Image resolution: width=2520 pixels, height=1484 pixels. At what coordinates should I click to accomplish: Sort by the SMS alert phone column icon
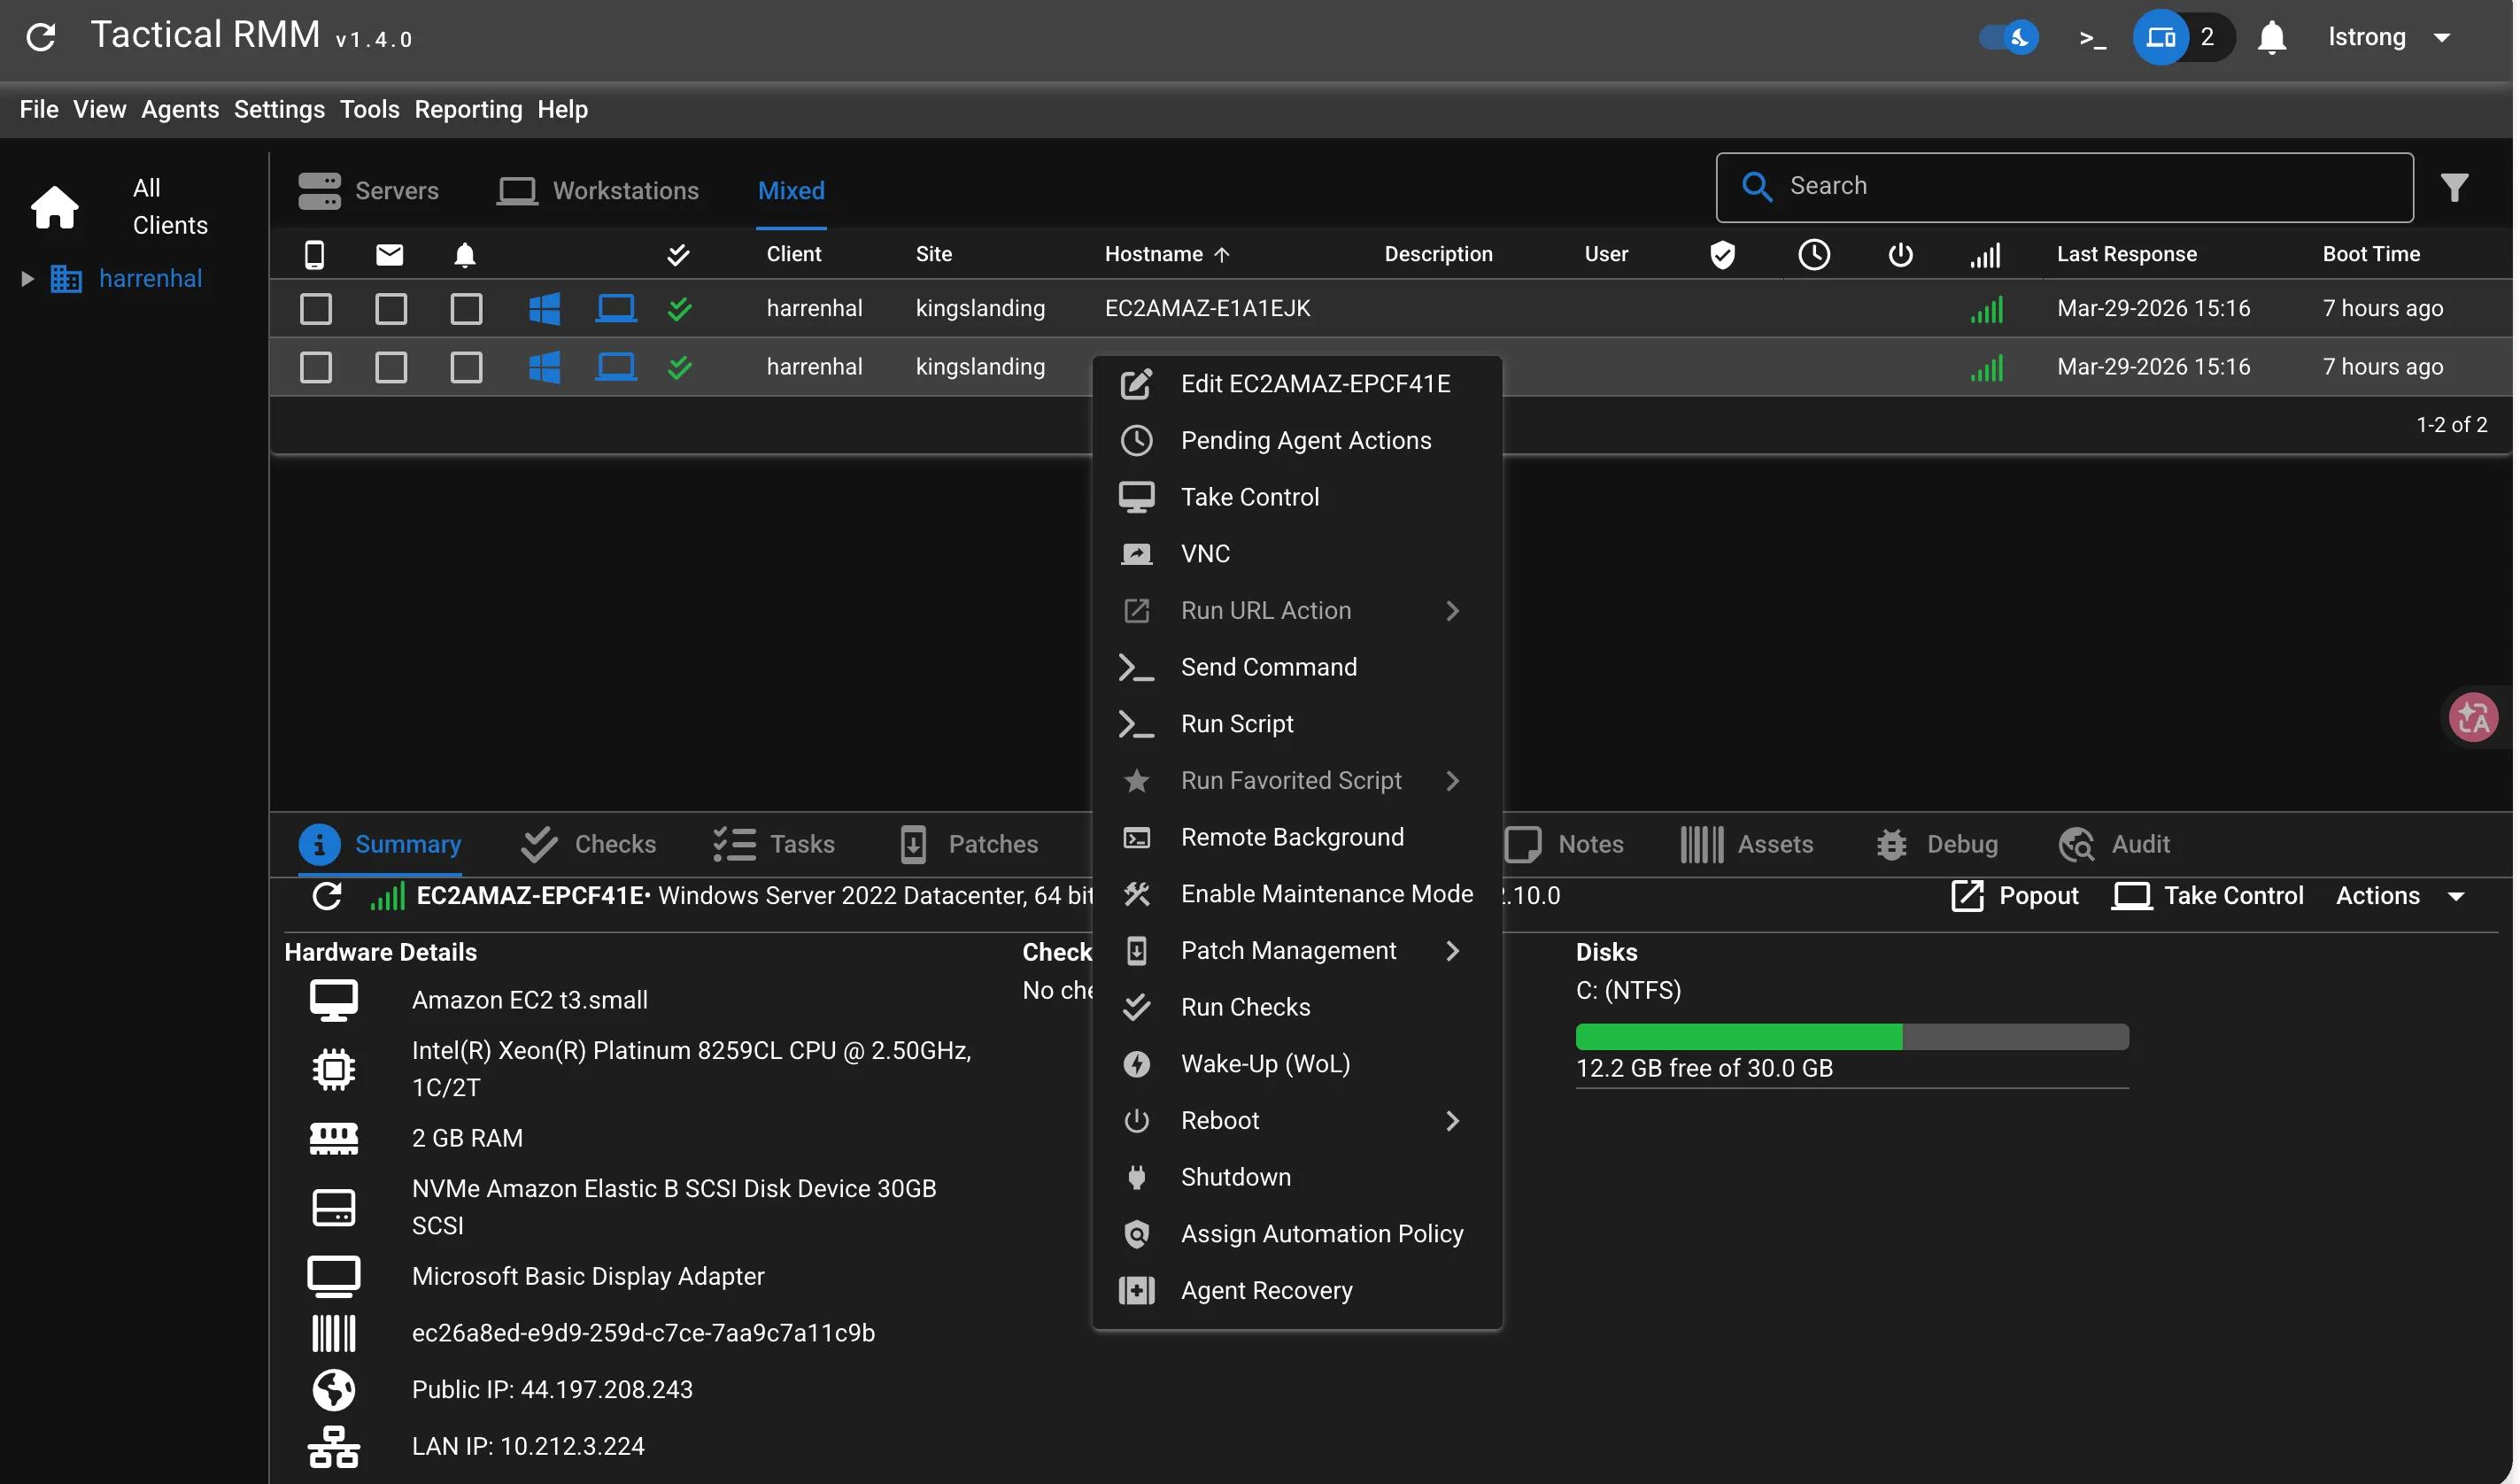point(314,254)
